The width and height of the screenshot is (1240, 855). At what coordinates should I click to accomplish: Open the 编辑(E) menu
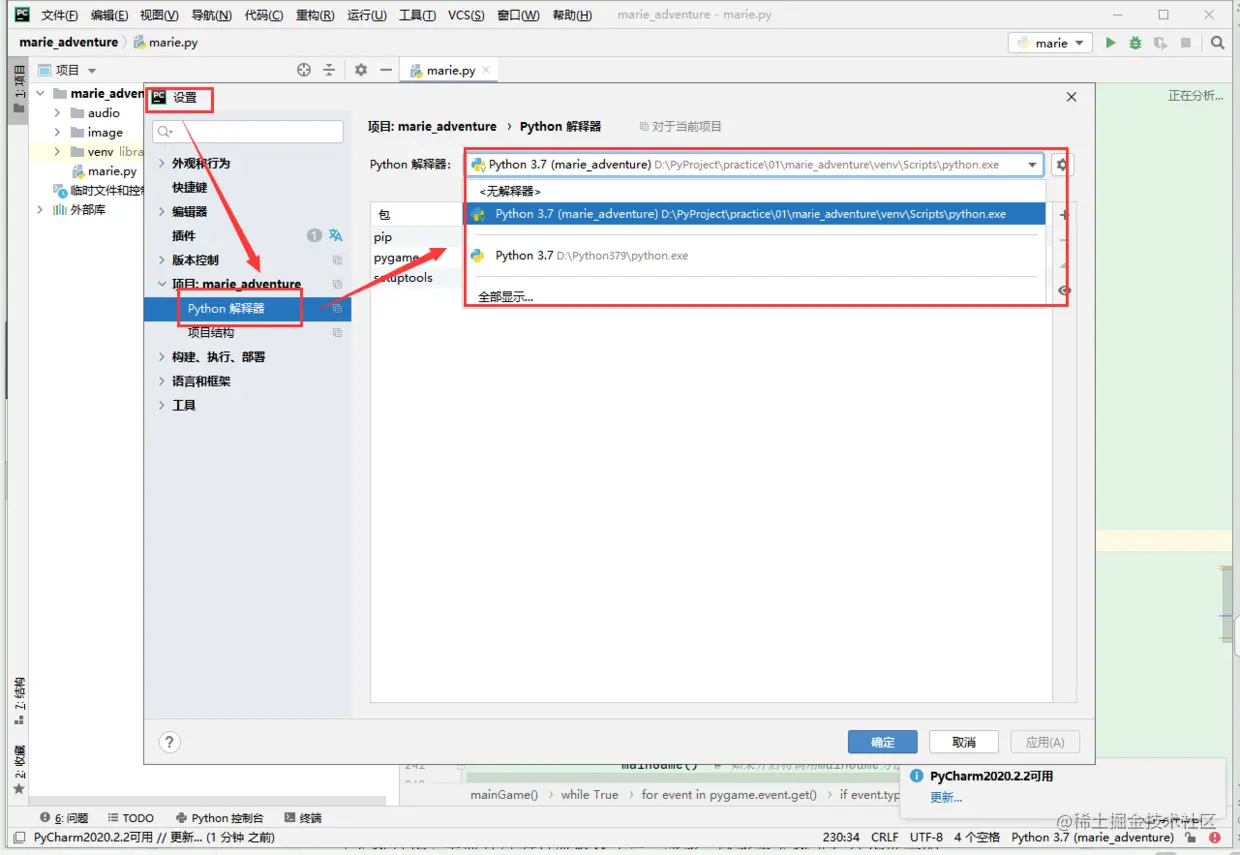click(x=109, y=15)
